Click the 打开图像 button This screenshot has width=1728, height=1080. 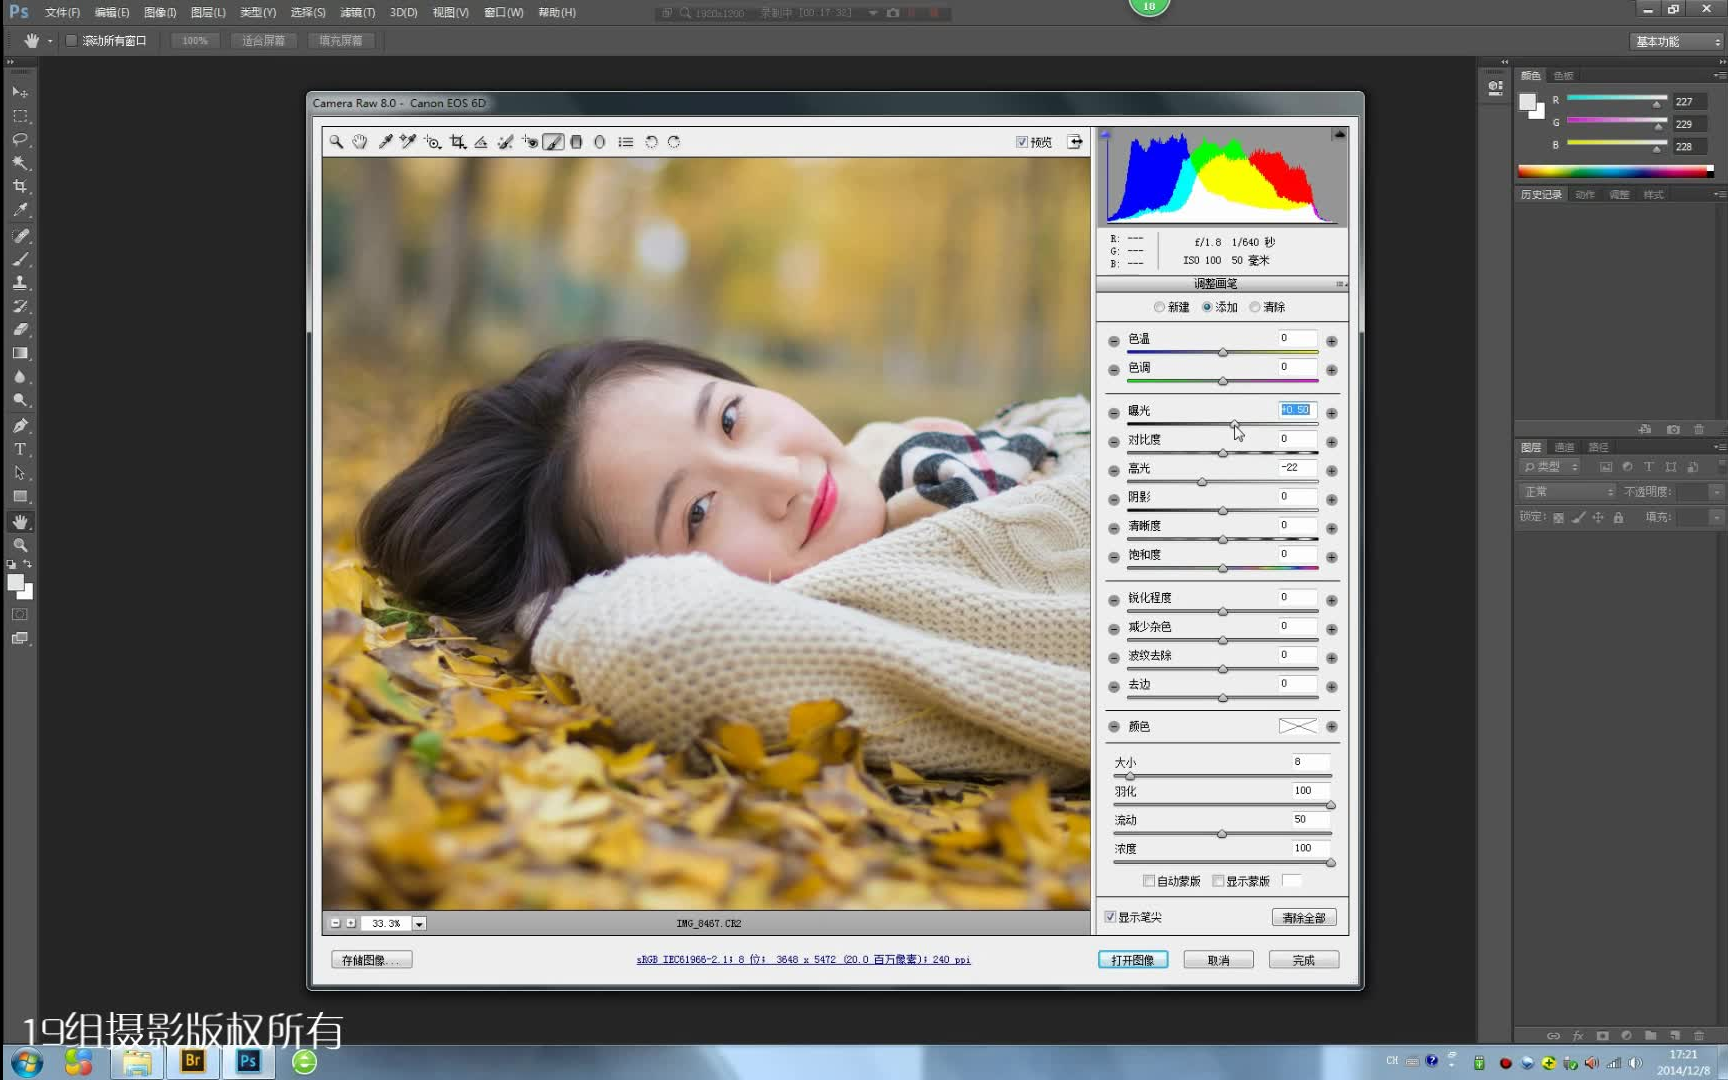coord(1132,960)
